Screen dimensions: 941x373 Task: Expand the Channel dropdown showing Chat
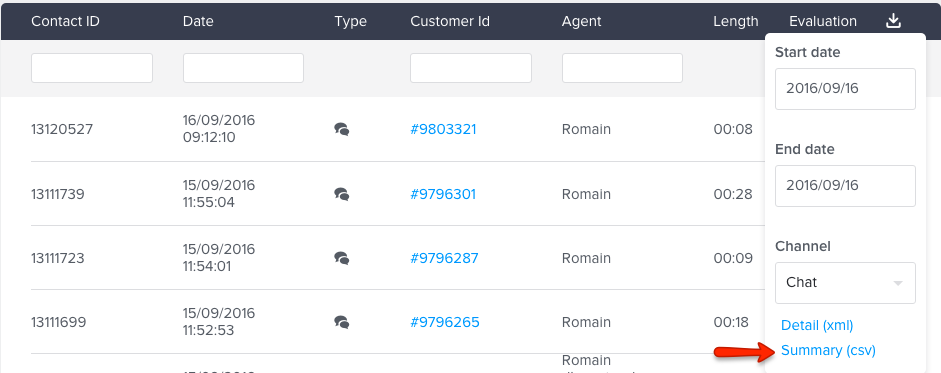845,282
